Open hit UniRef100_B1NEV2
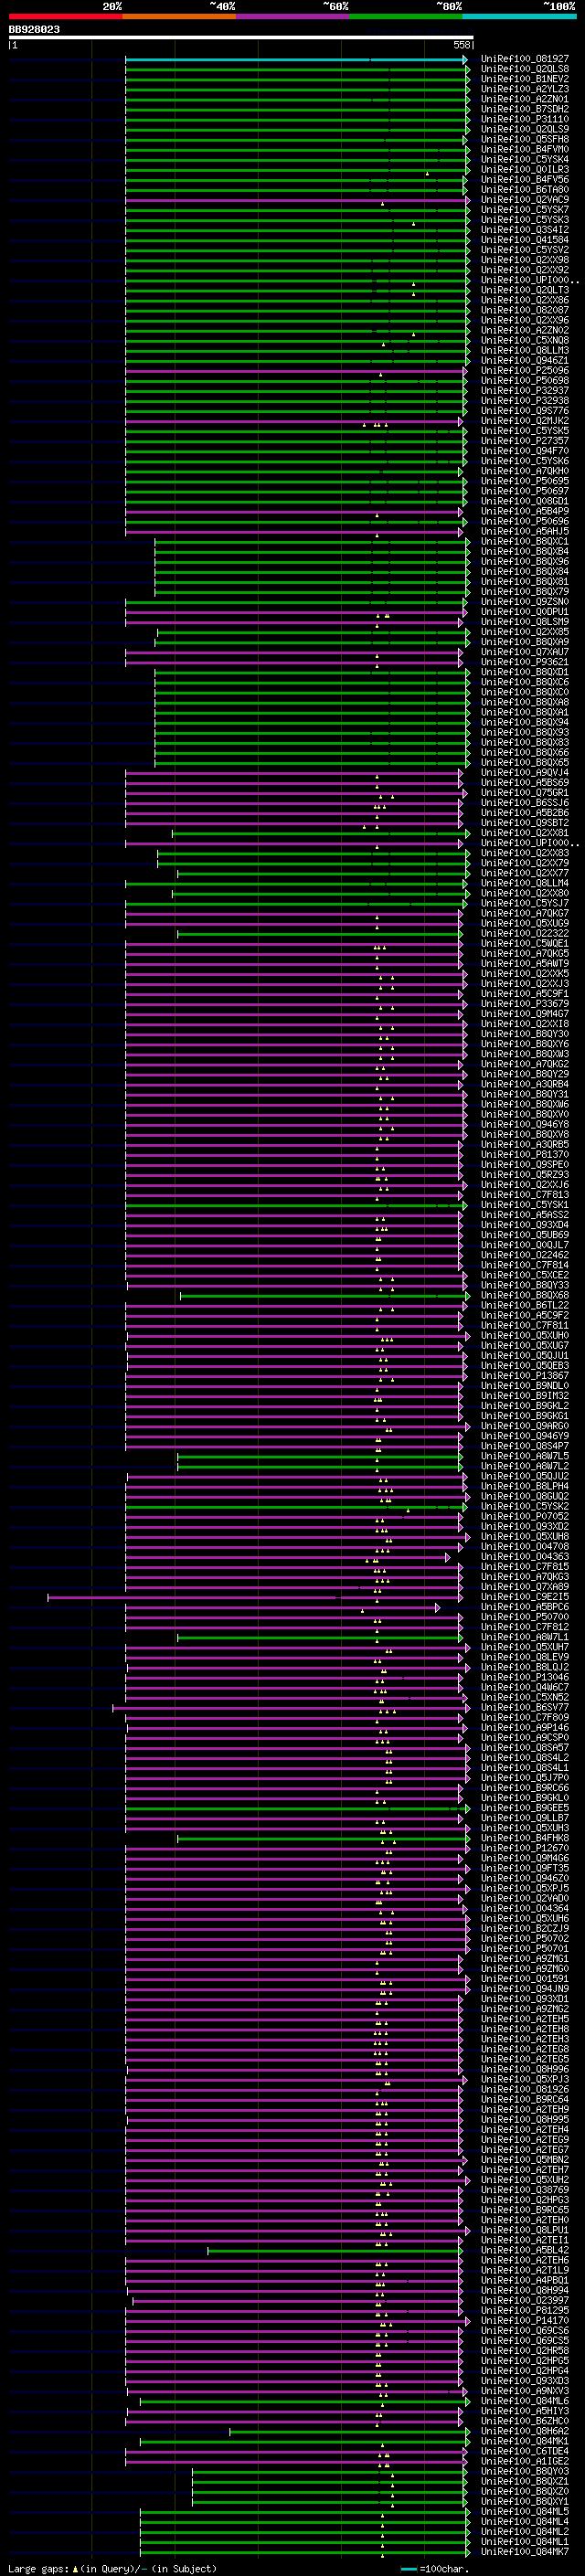This screenshot has height=2576, width=585. coord(525,79)
